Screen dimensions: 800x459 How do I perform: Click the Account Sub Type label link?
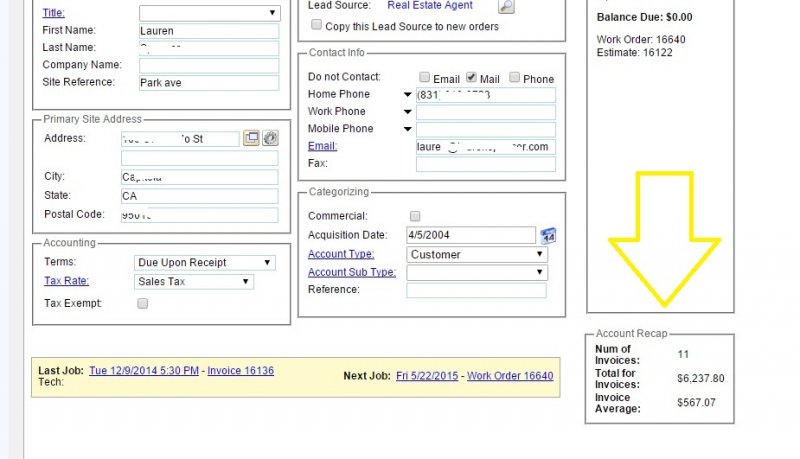[x=351, y=272]
